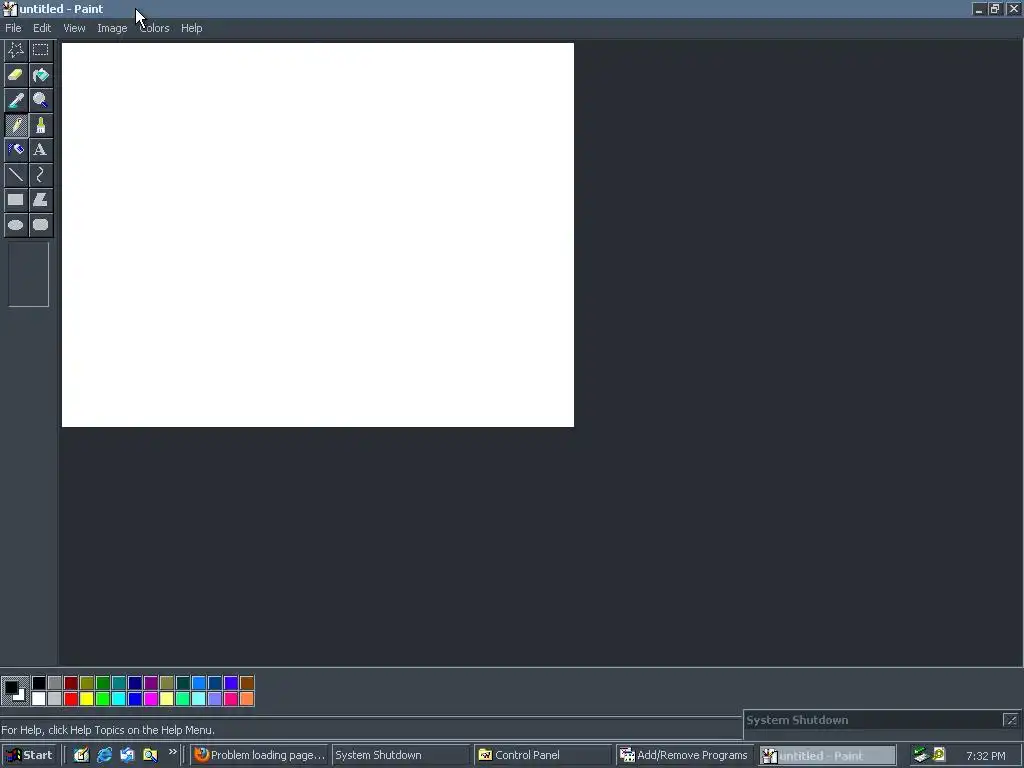Viewport: 1024px width, 768px height.
Task: Select the Text tool
Action: coord(40,150)
